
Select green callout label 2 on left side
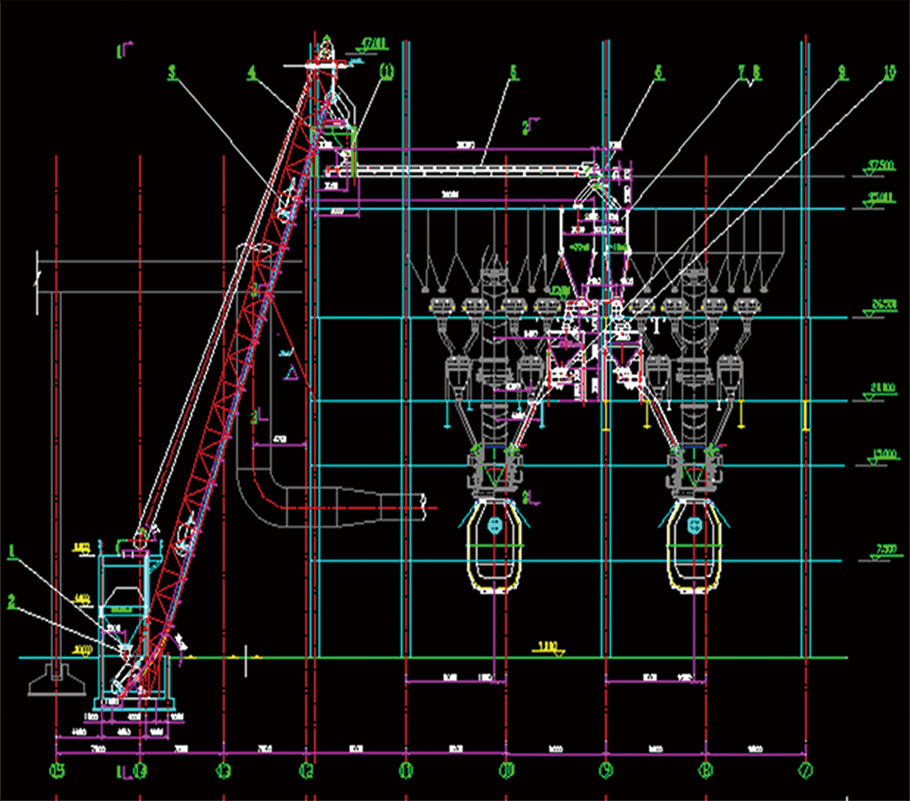(12, 601)
